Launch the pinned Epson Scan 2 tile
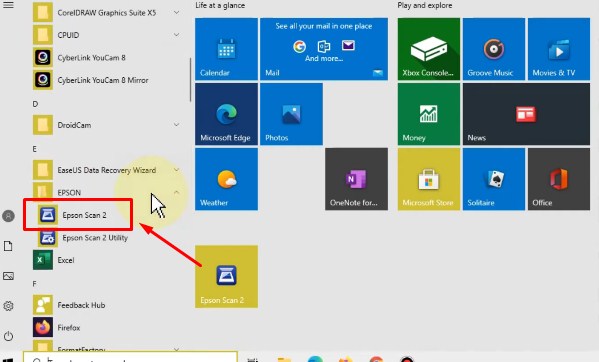This screenshot has width=599, height=362. click(226, 276)
